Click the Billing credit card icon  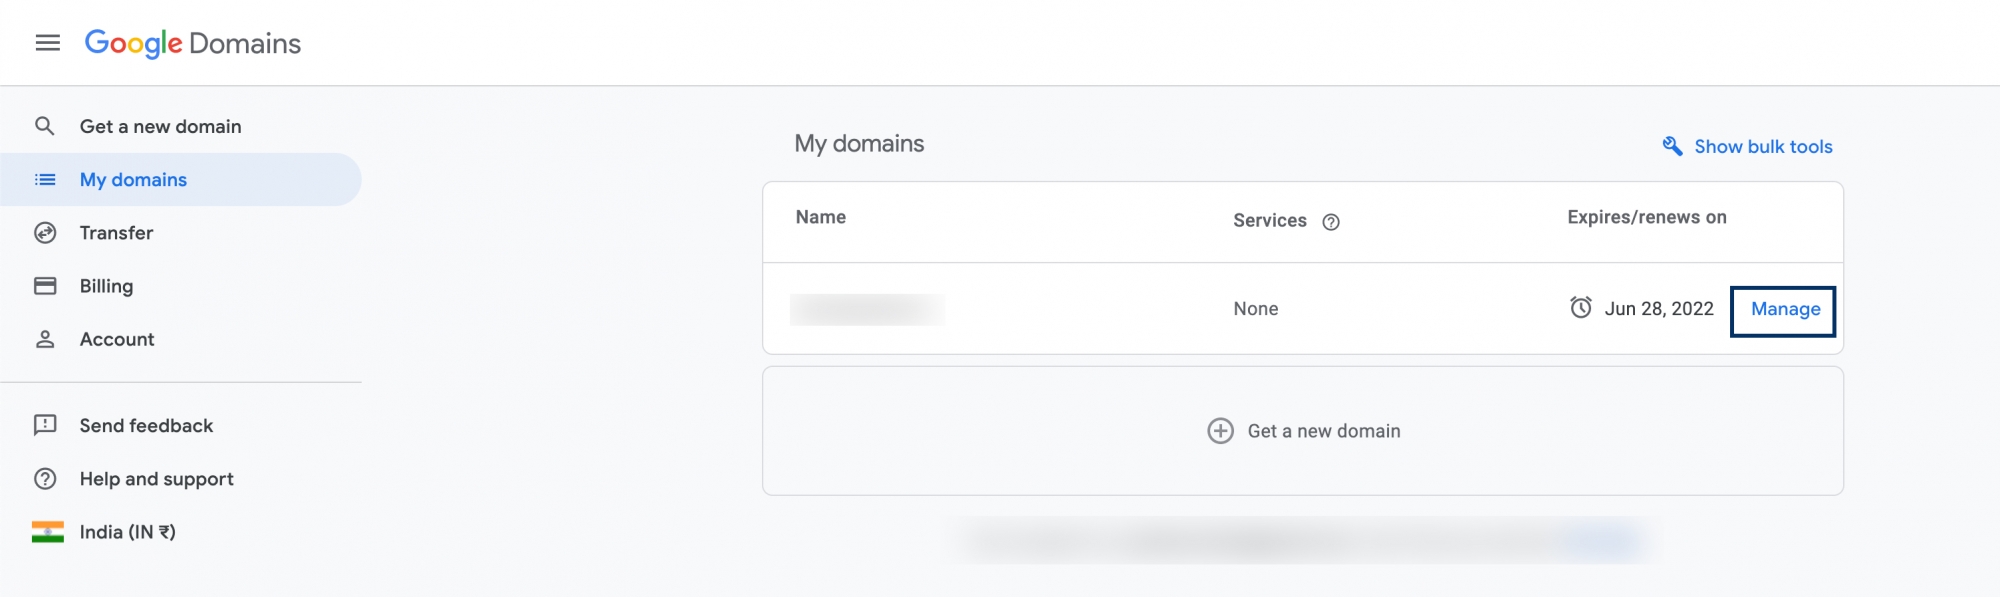coord(45,286)
